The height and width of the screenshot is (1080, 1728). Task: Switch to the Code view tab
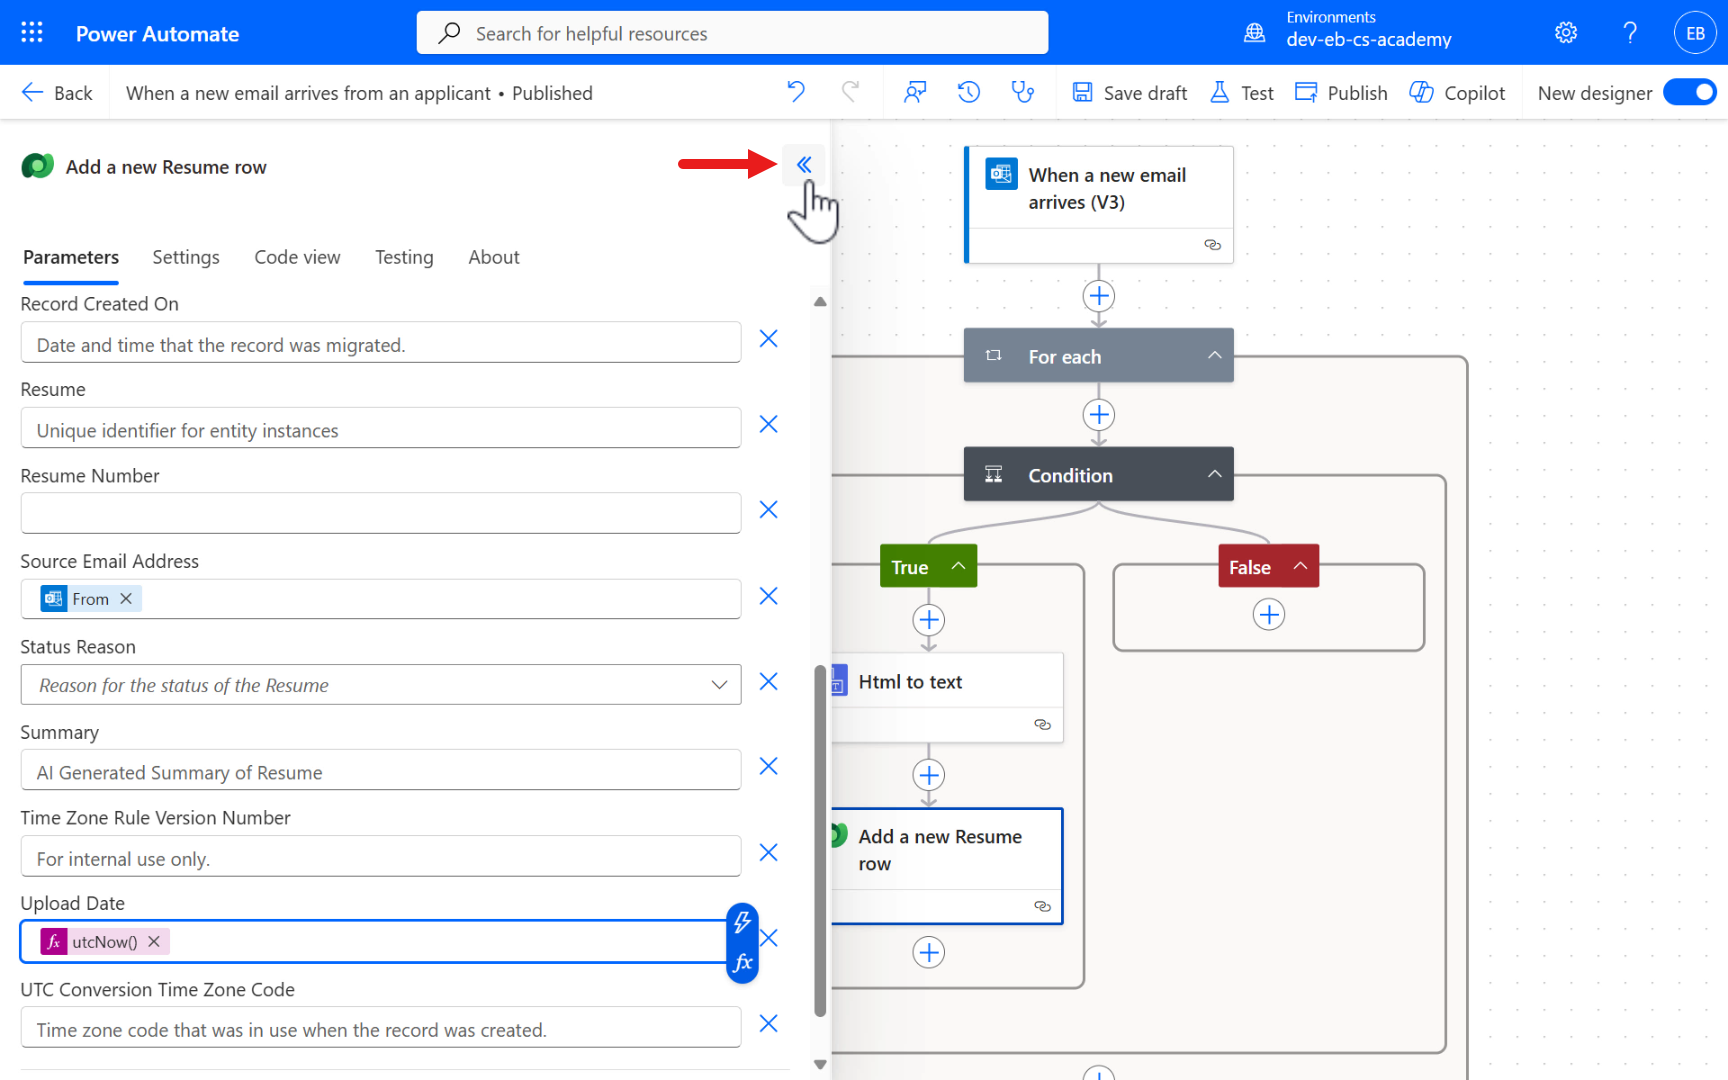tap(297, 257)
